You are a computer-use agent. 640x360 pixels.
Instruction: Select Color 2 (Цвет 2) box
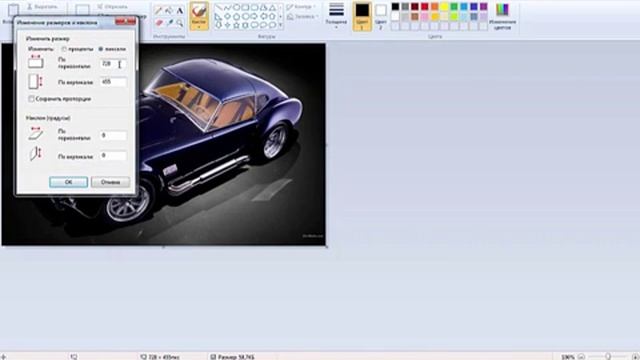click(x=381, y=16)
